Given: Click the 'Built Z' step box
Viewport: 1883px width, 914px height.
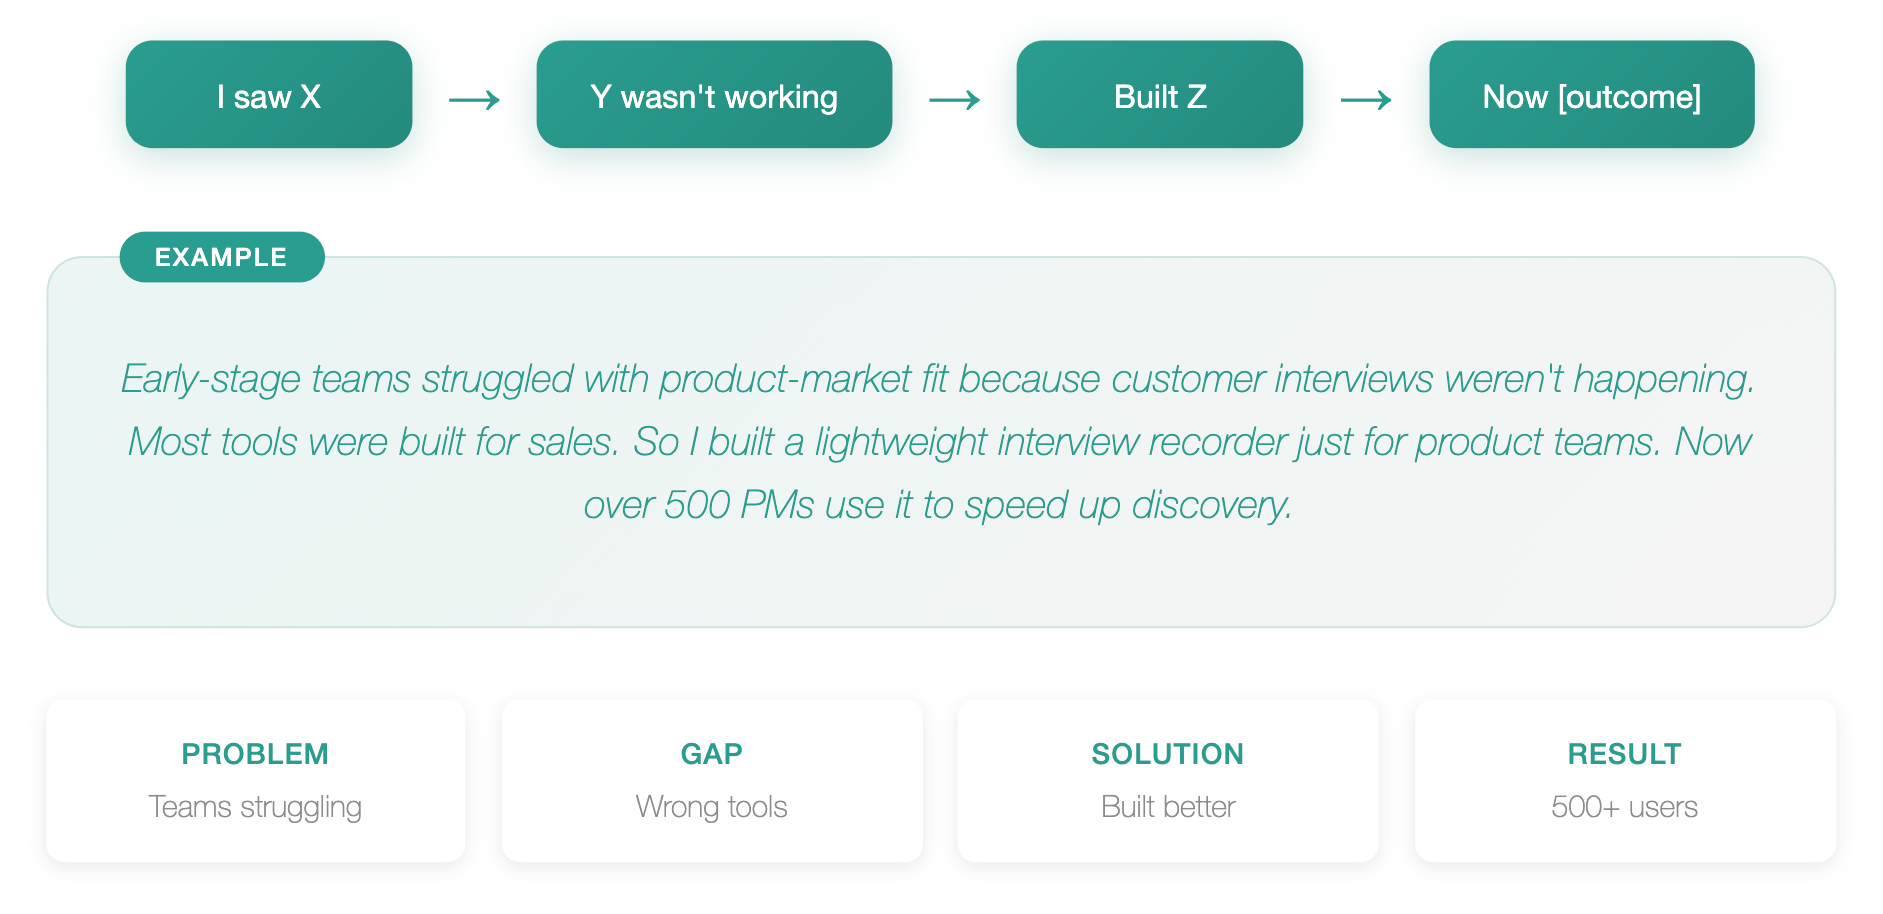Looking at the screenshot, I should [x=1160, y=95].
